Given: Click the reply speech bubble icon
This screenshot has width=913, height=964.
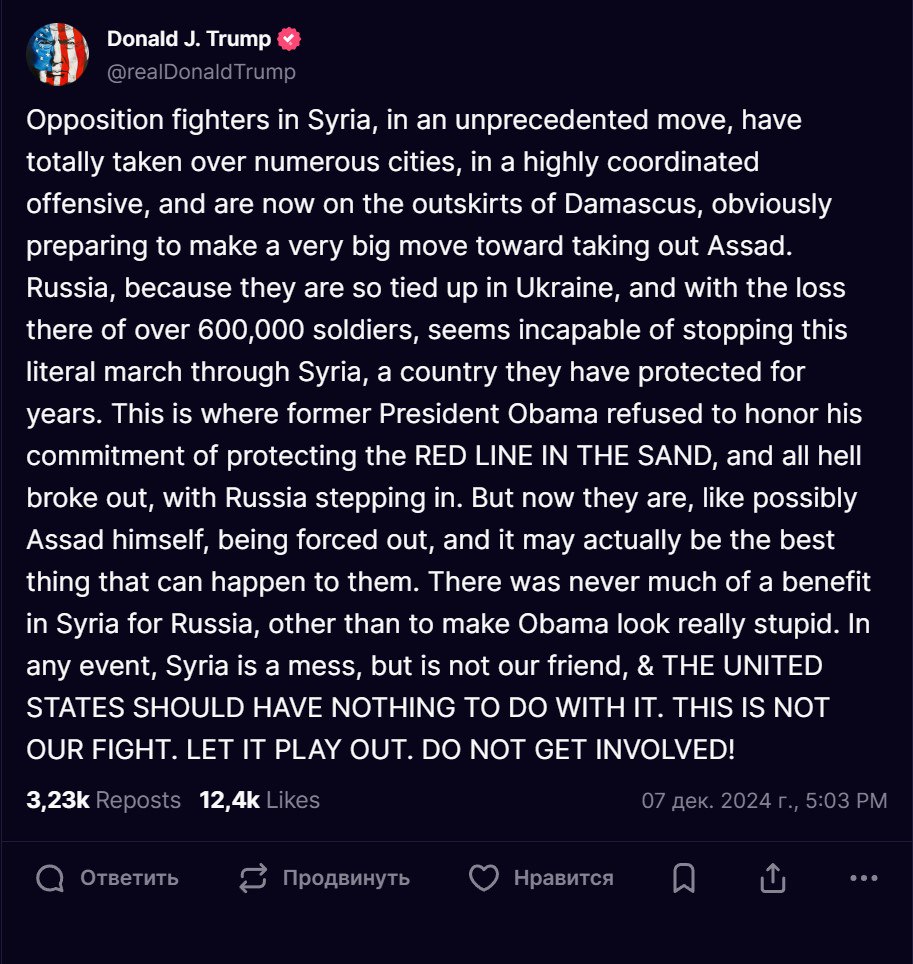Looking at the screenshot, I should [50, 878].
